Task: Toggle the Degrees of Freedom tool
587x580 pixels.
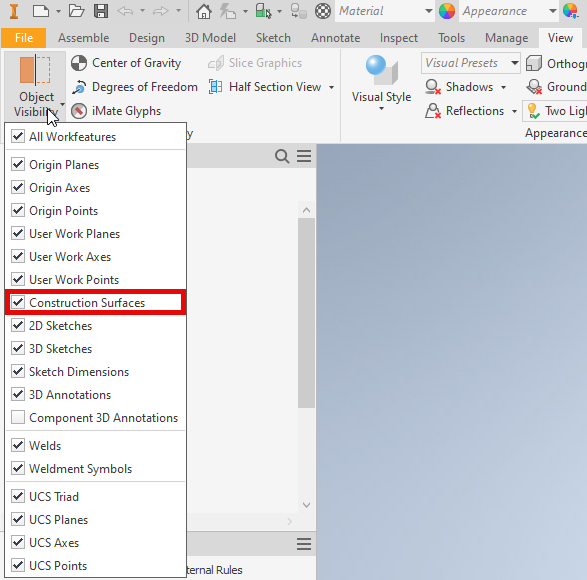Action: (x=135, y=87)
